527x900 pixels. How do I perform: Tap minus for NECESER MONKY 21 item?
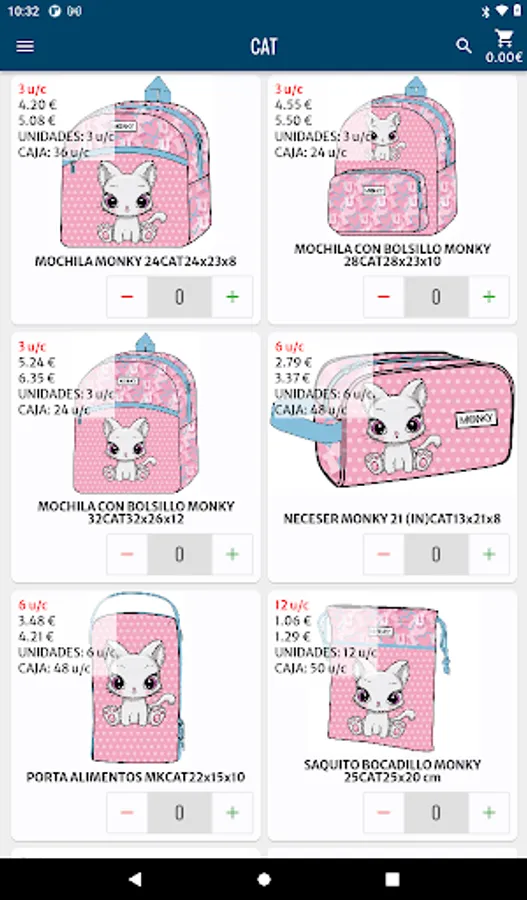click(x=384, y=554)
